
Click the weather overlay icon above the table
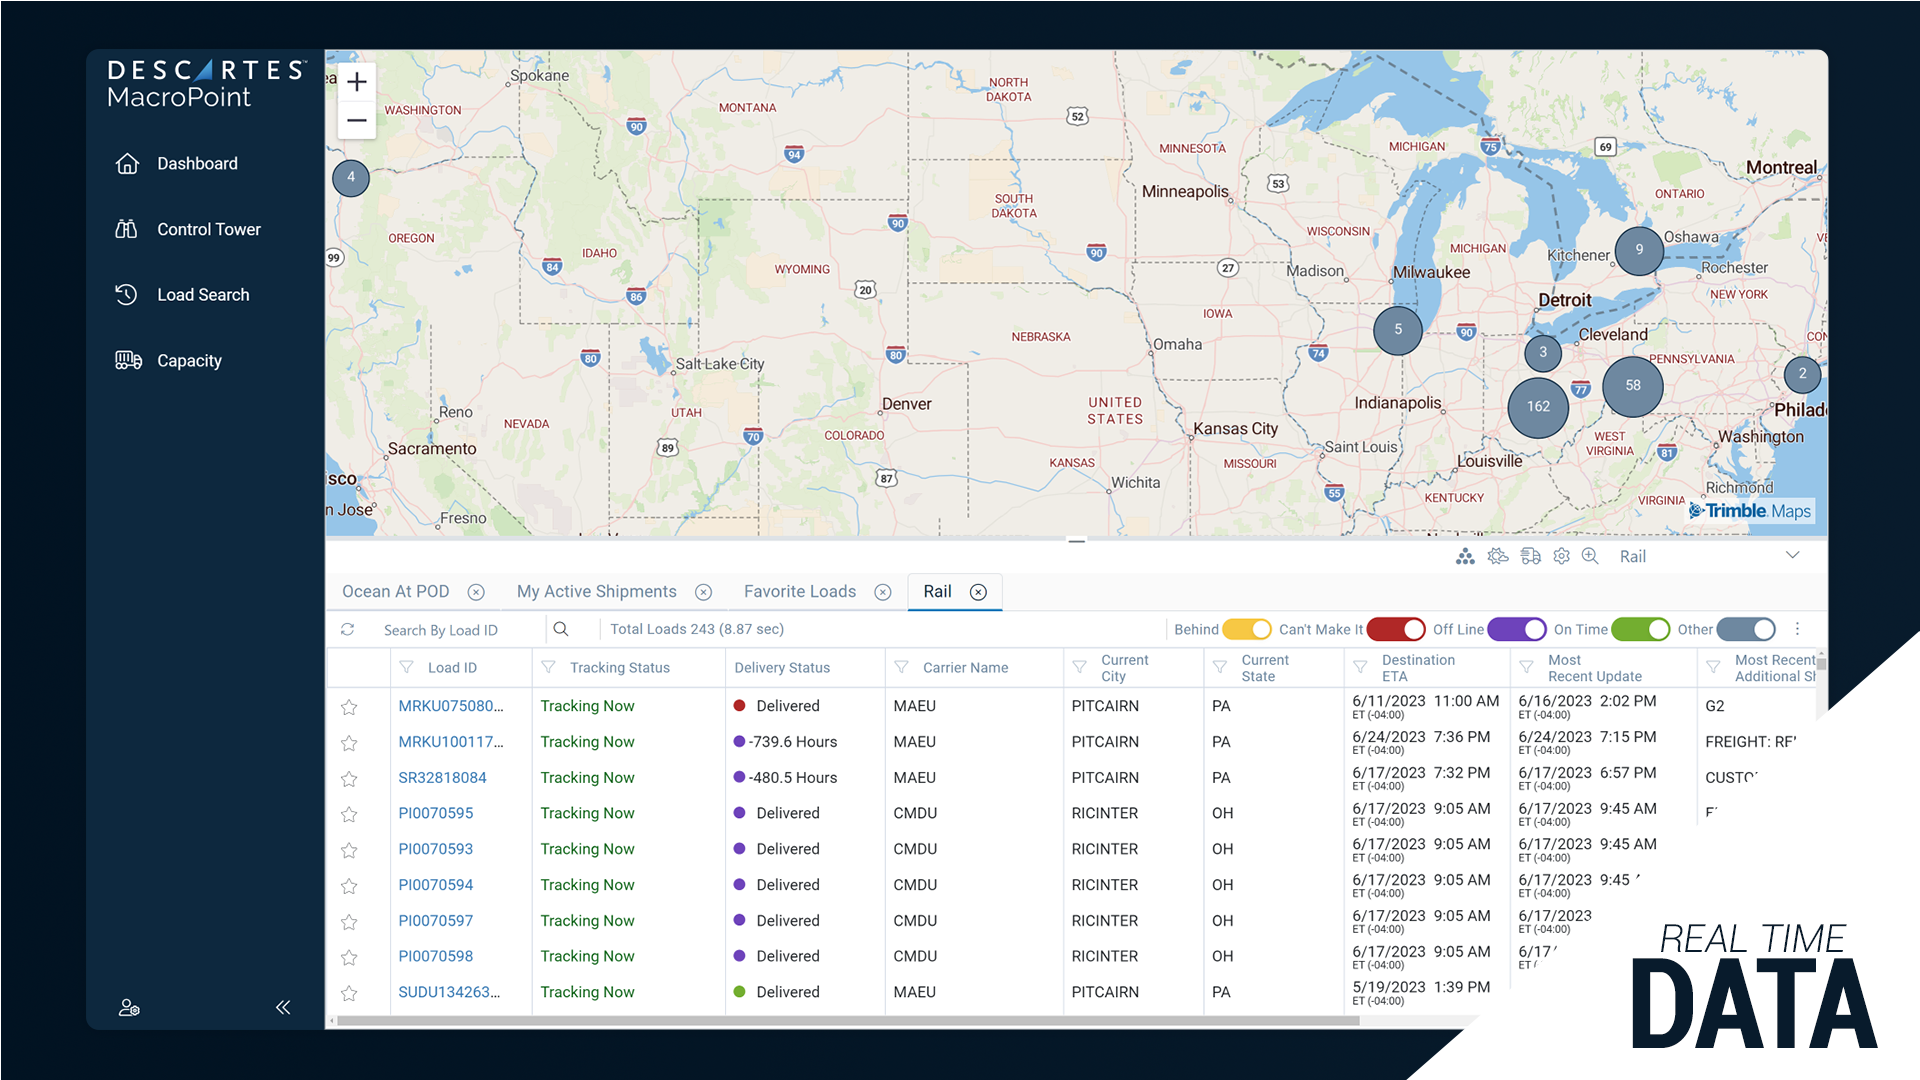pos(1497,557)
